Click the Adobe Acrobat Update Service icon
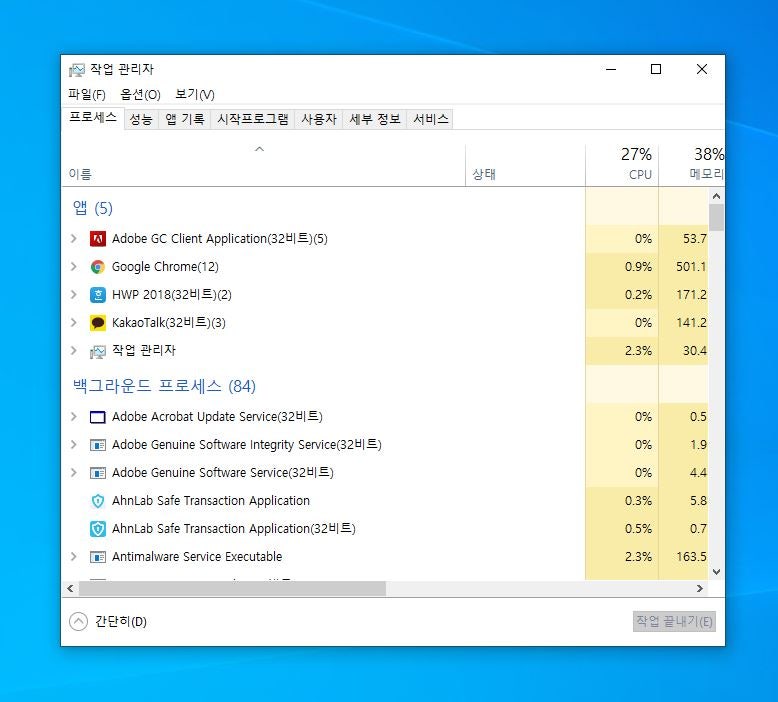 [98, 417]
